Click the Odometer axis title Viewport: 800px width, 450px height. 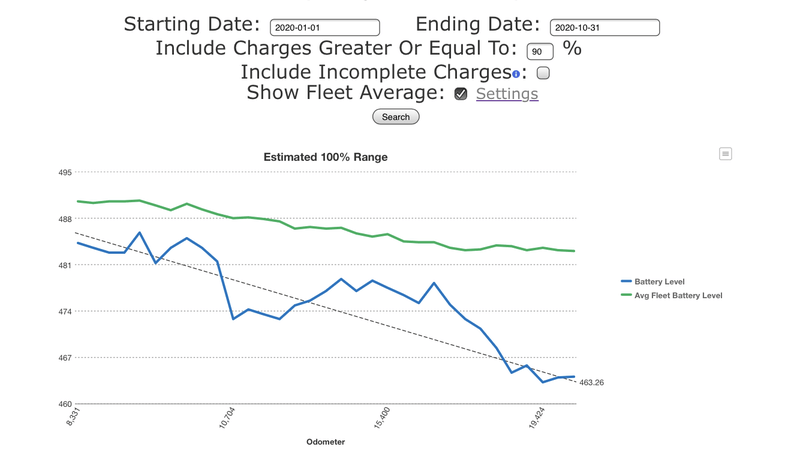pyautogui.click(x=325, y=442)
